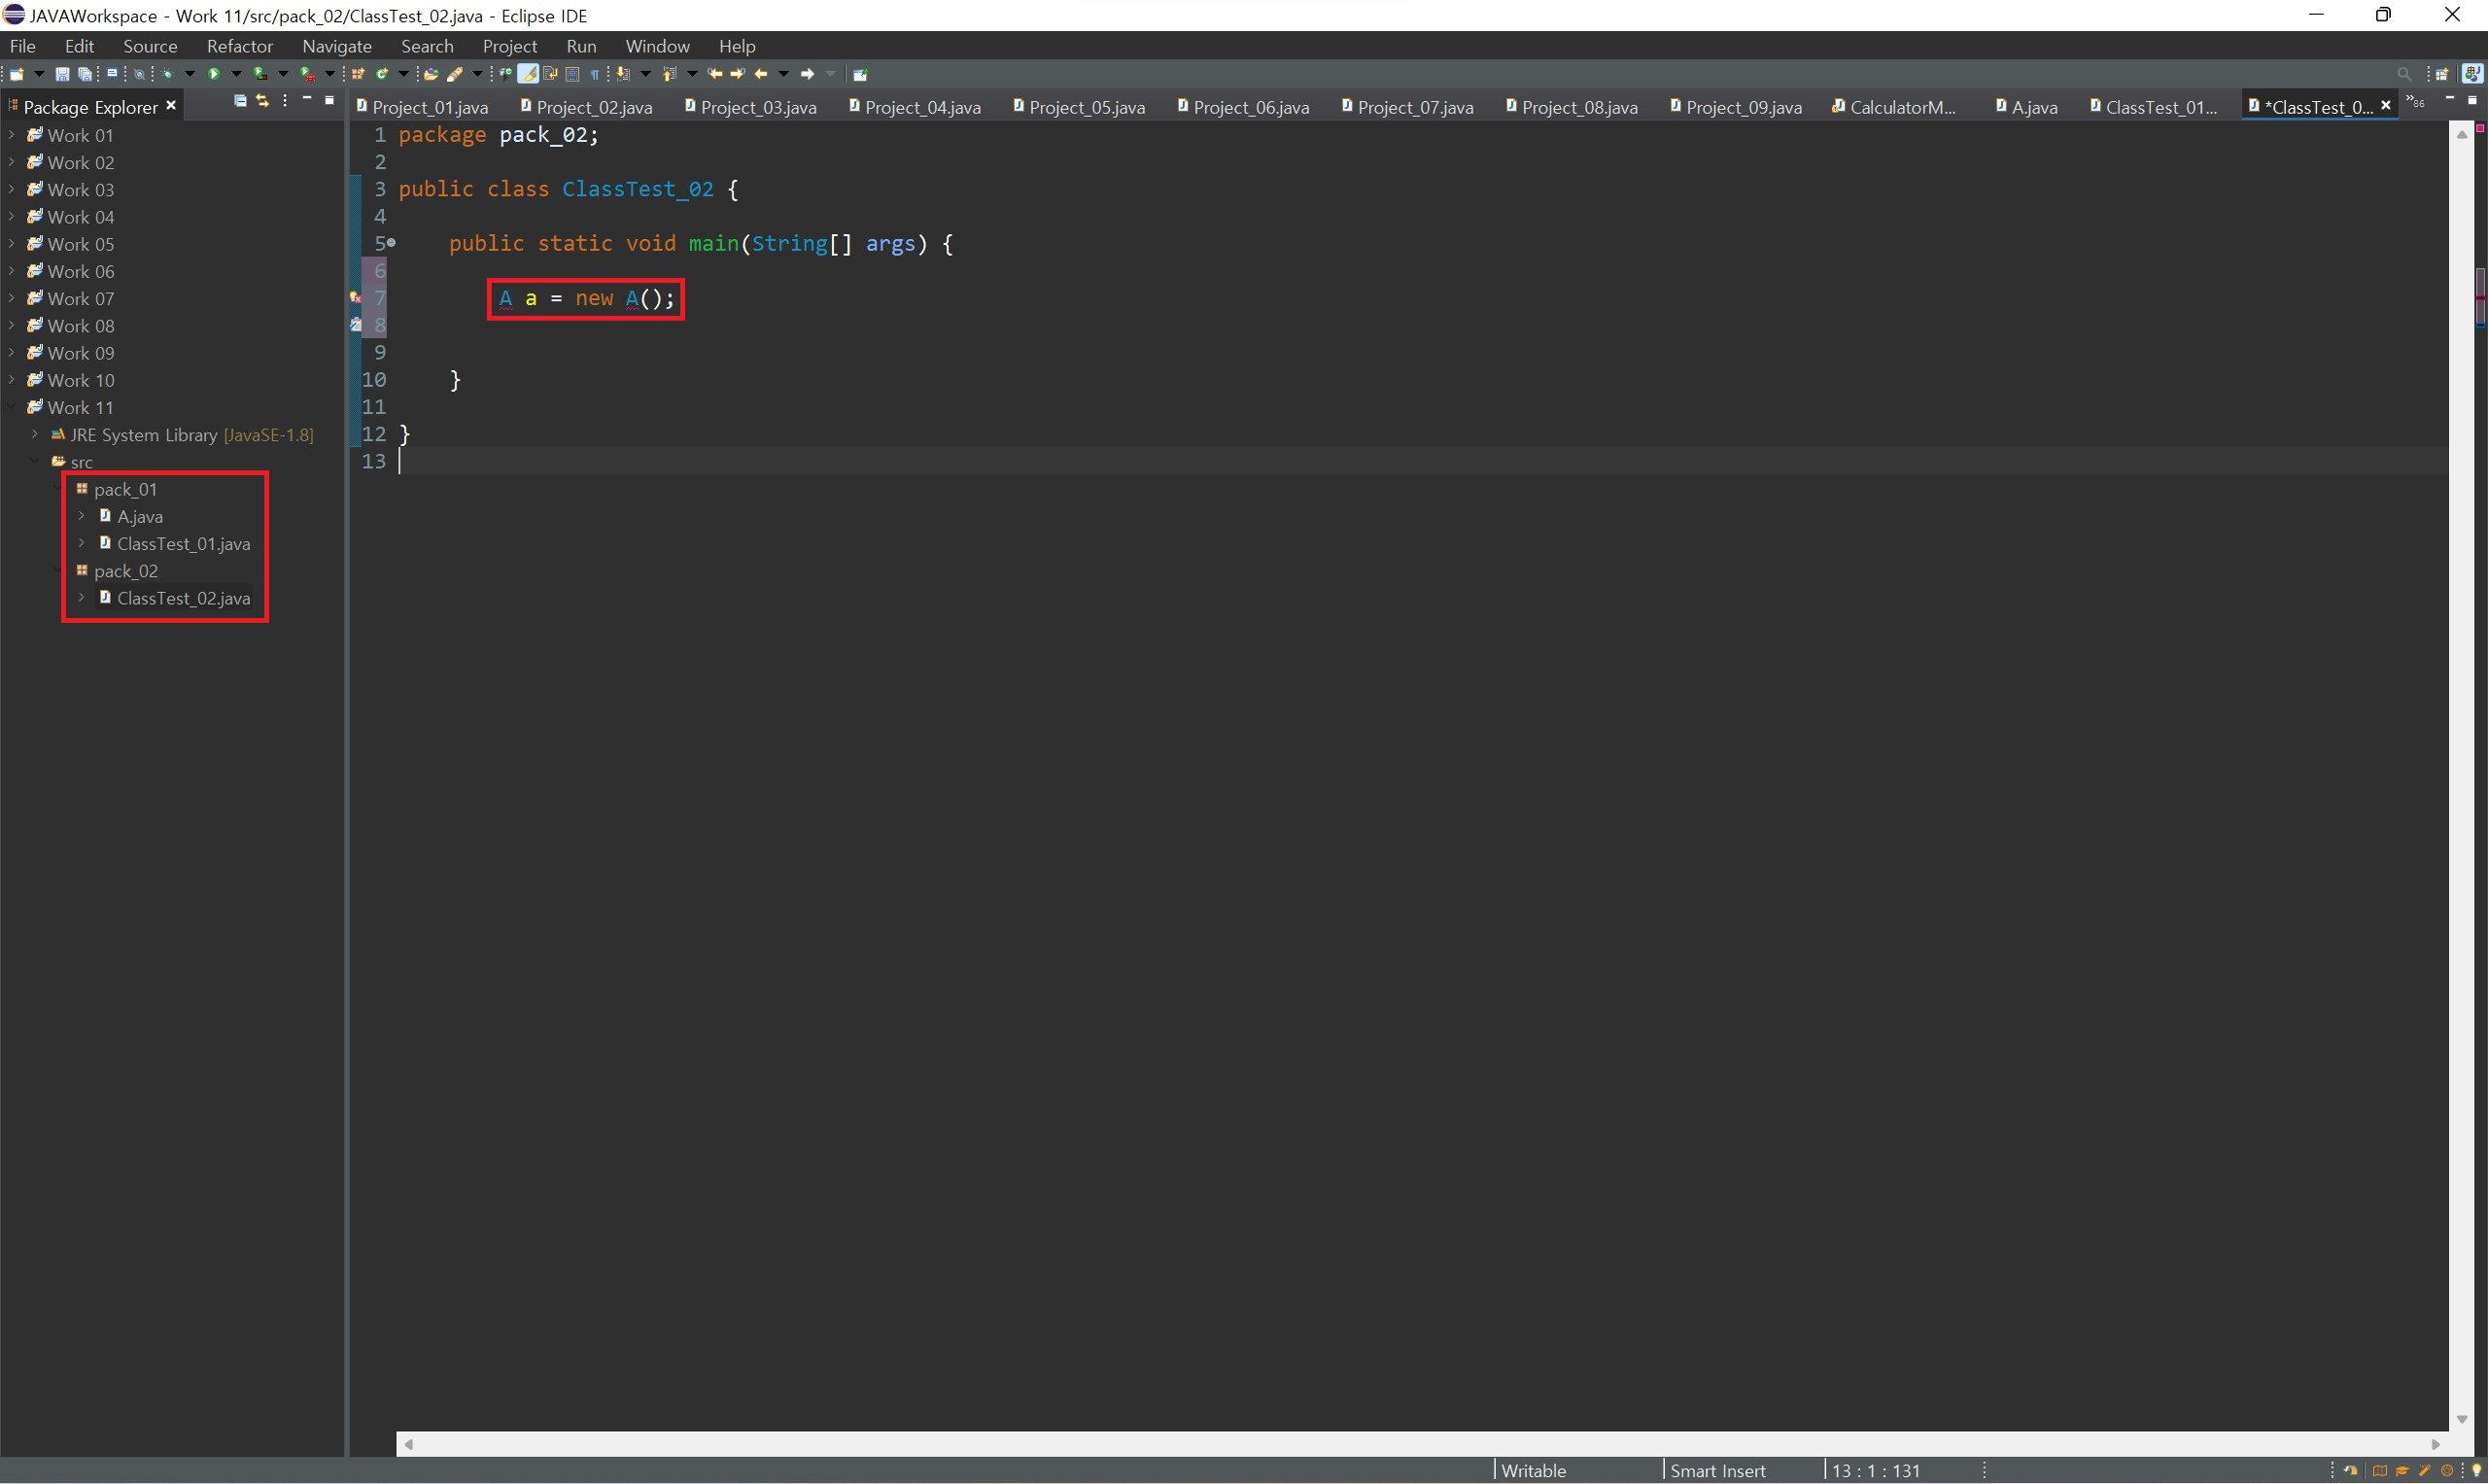Click the New Java Class icon
The height and width of the screenshot is (1484, 2488).
pos(382,74)
